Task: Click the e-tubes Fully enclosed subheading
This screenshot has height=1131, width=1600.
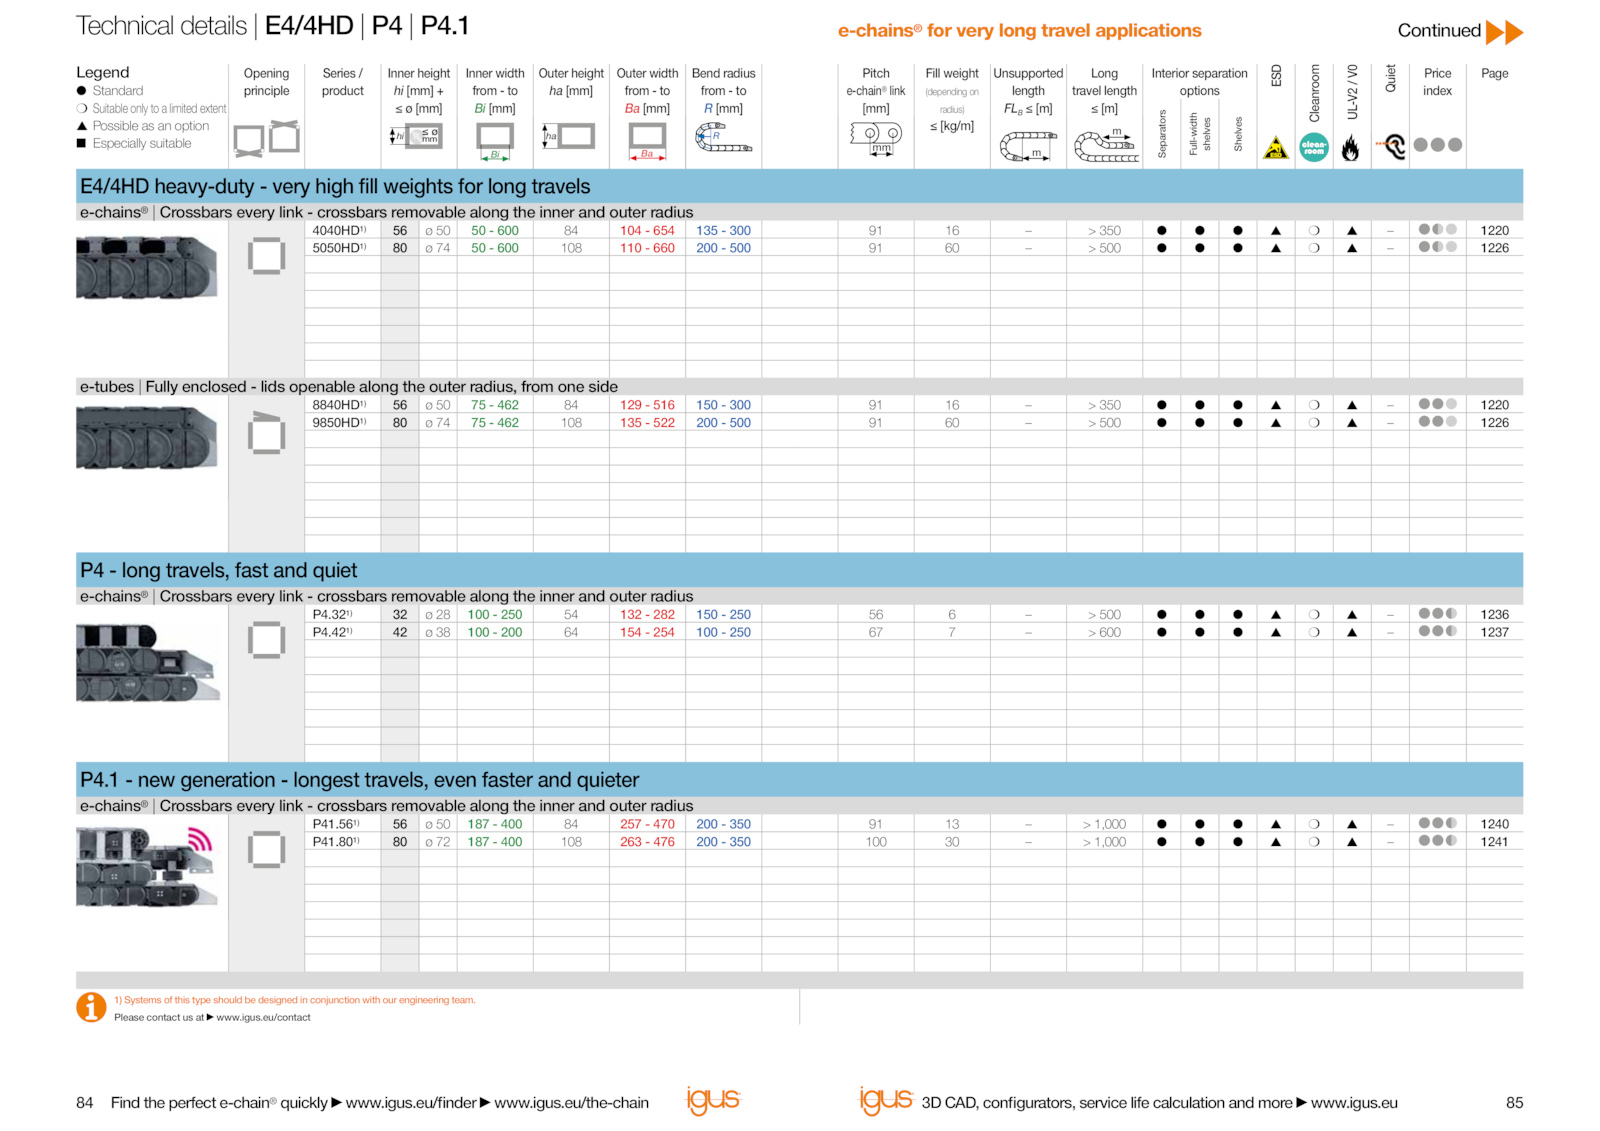Action: (x=348, y=387)
